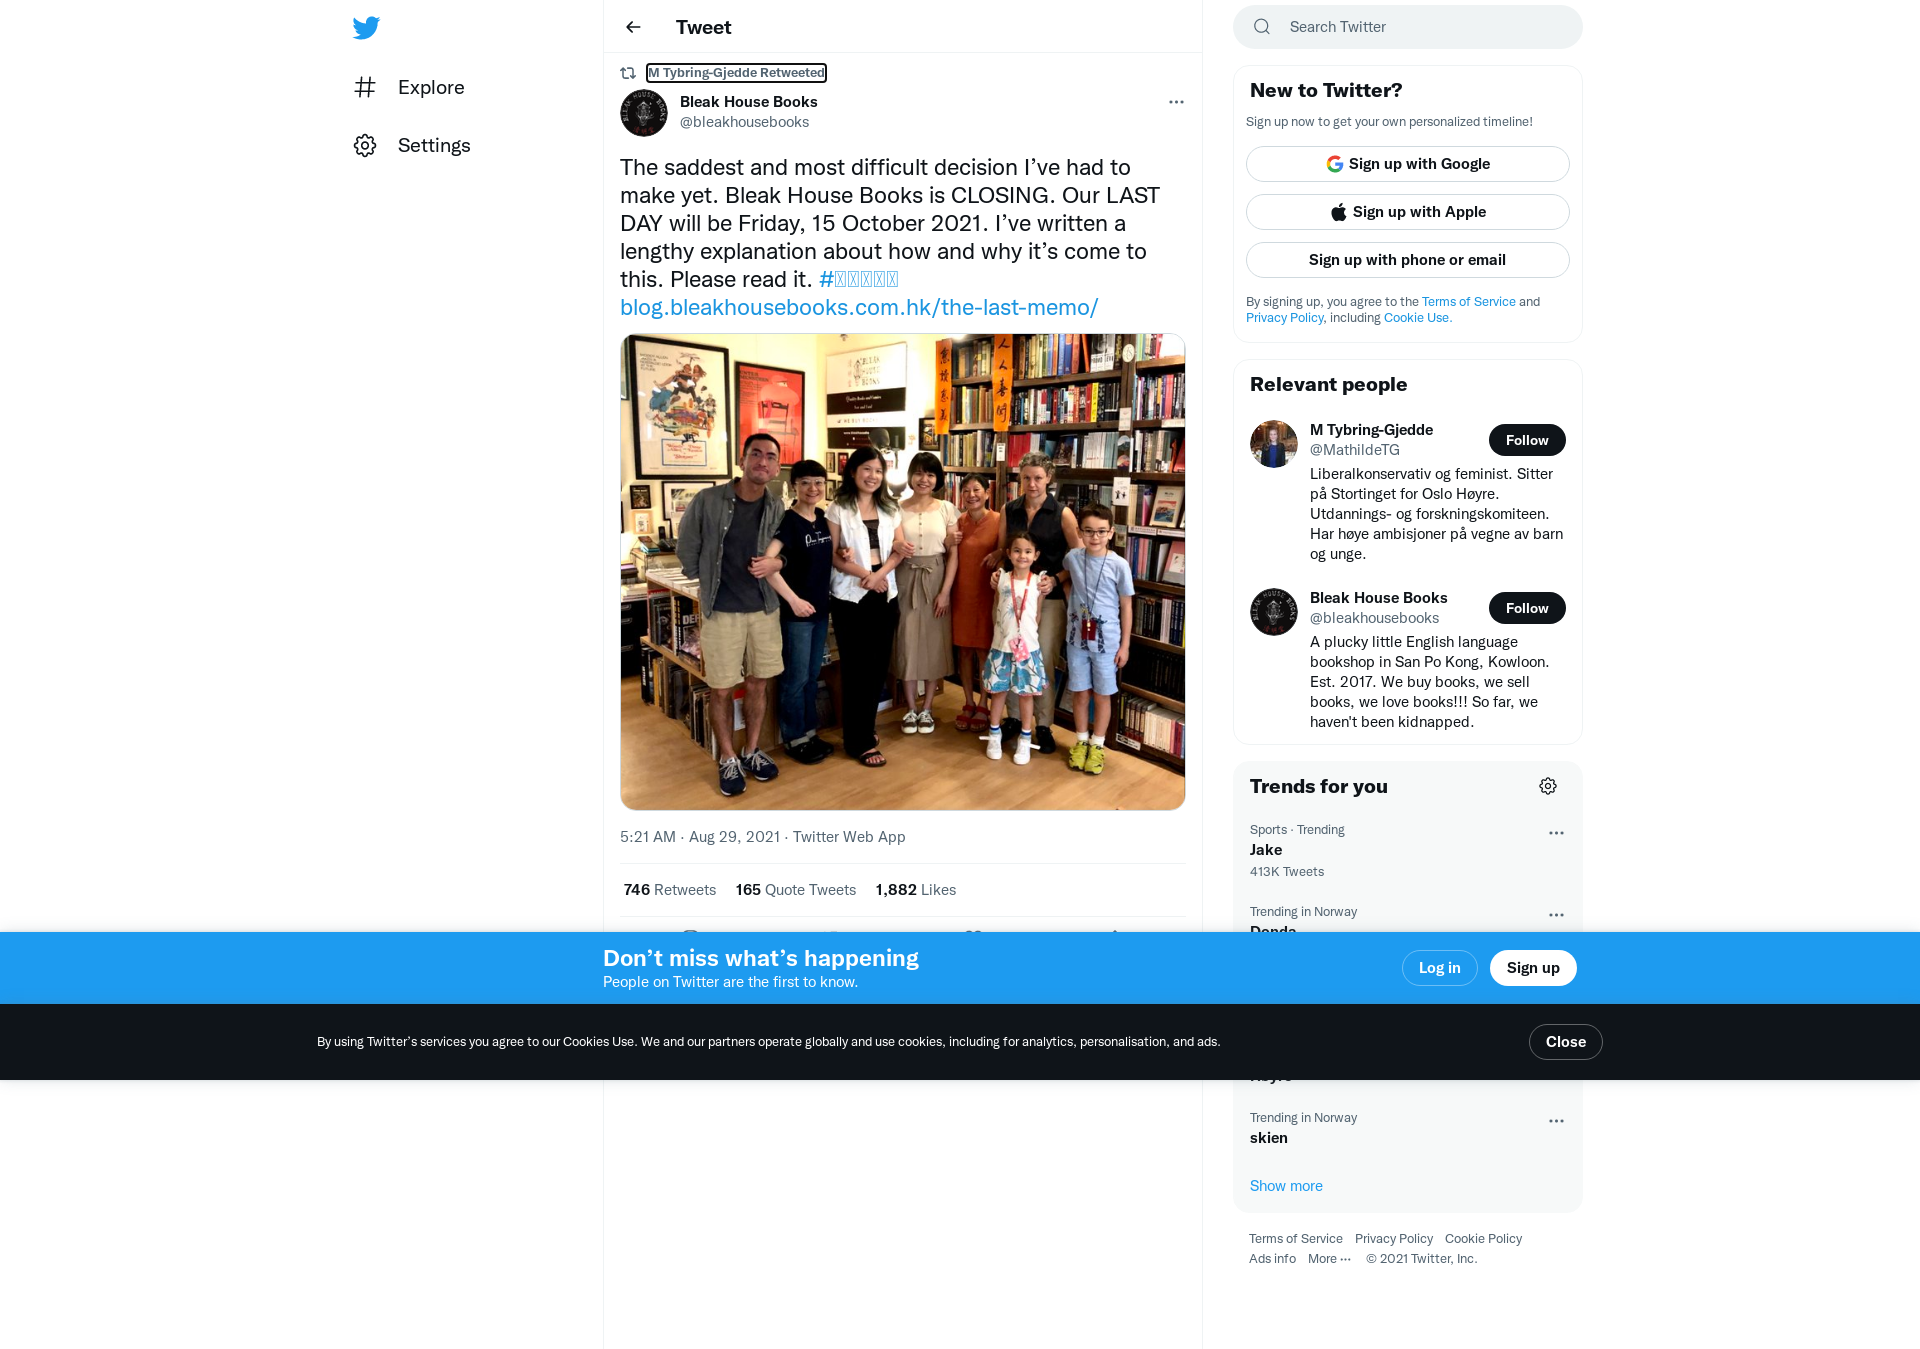This screenshot has height=1349, width=1920.
Task: Open the tweet's three-dot more menu
Action: pyautogui.click(x=1176, y=102)
